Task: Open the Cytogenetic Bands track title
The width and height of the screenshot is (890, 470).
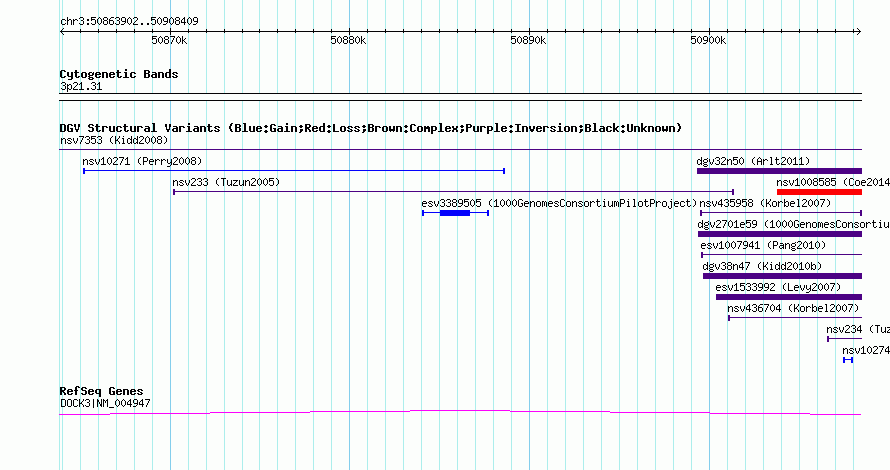Action: pyautogui.click(x=119, y=74)
